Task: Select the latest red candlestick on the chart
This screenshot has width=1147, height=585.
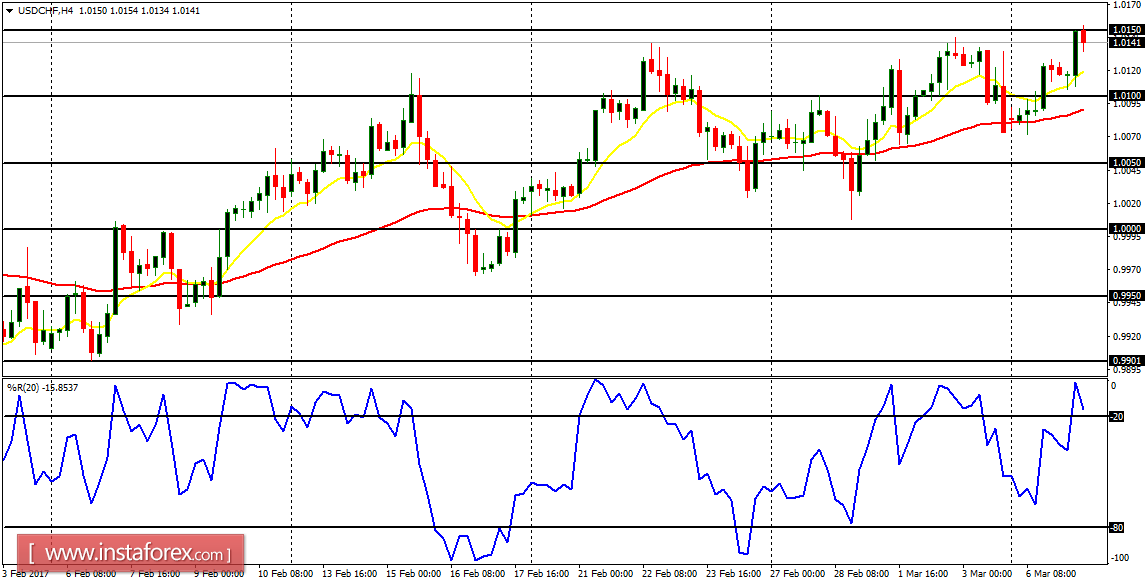Action: coord(1083,36)
